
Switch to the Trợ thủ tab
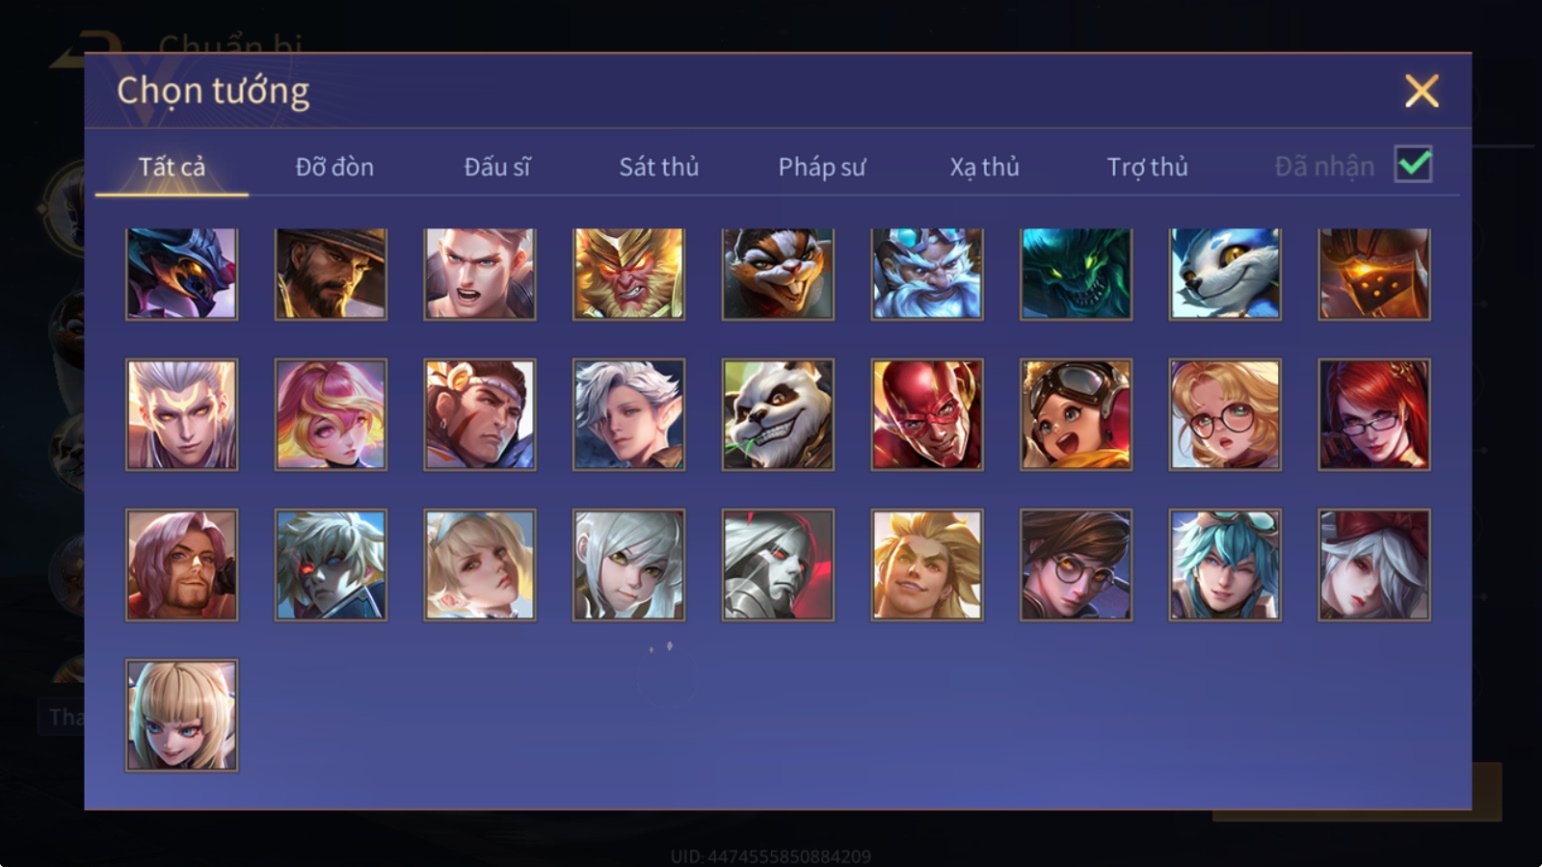(x=1147, y=167)
